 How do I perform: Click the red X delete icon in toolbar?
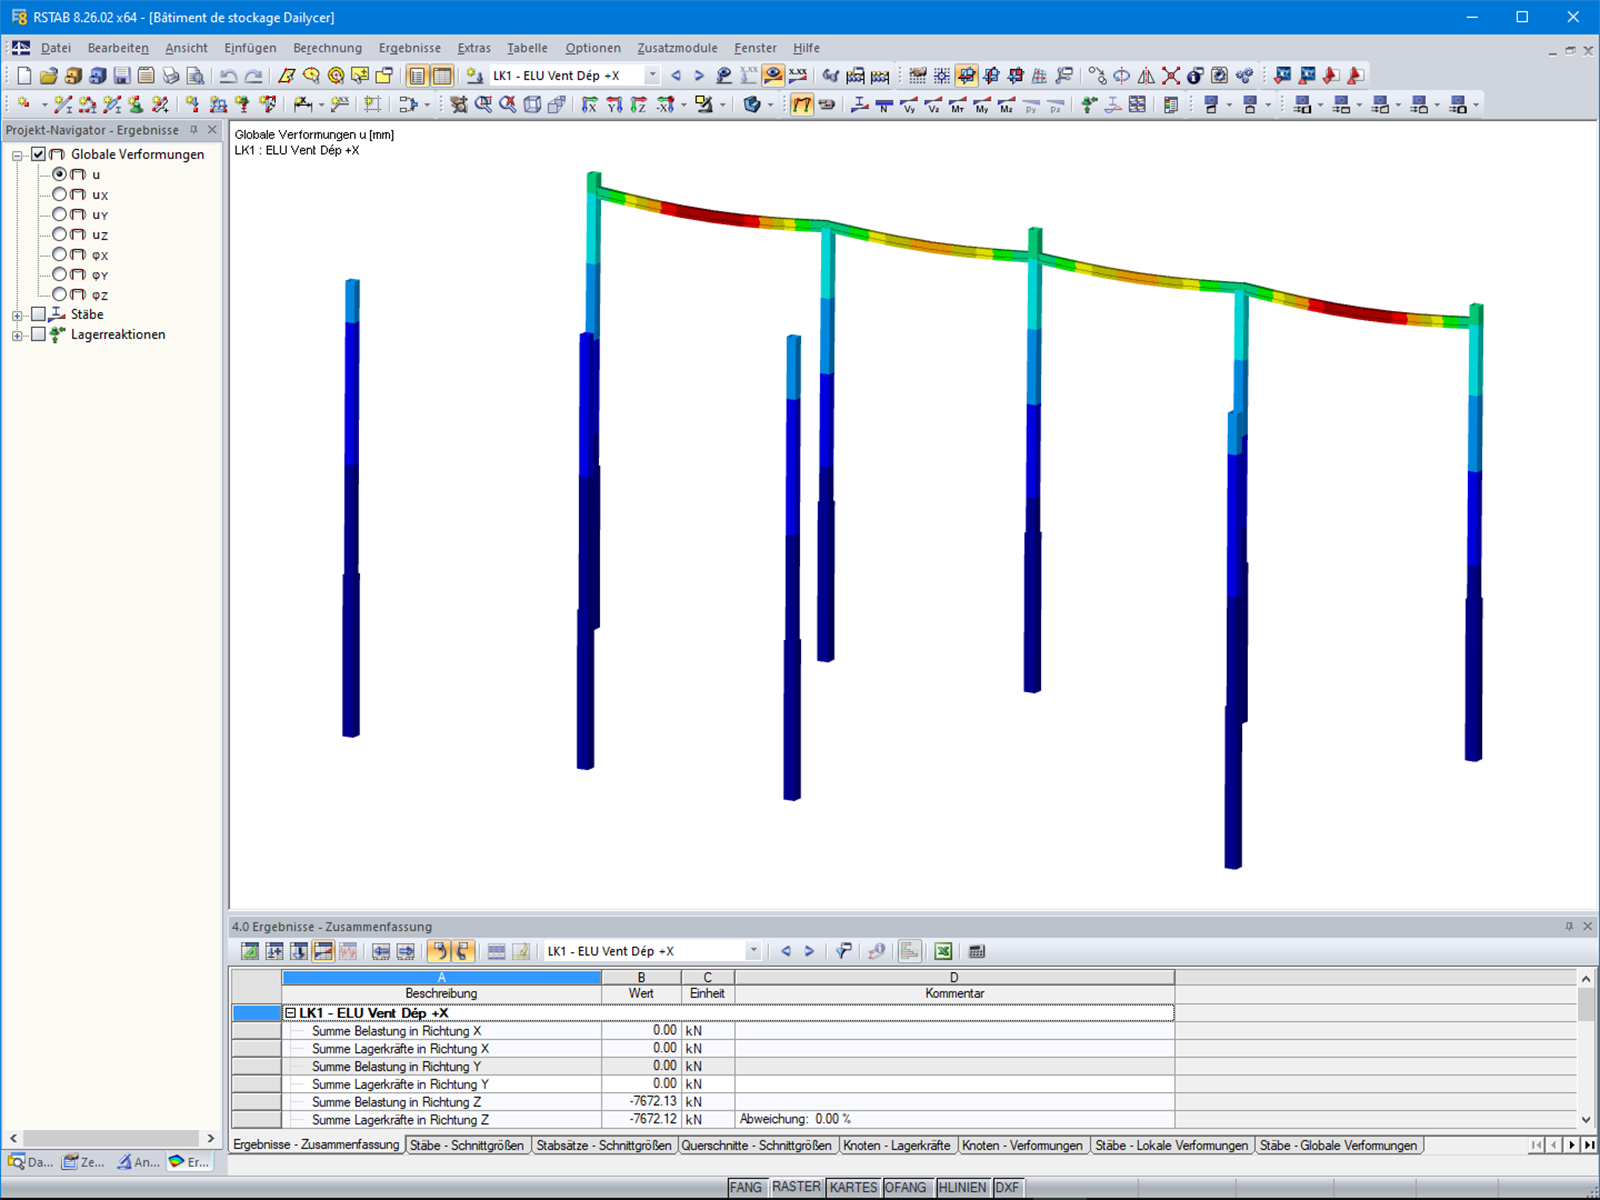[1171, 76]
